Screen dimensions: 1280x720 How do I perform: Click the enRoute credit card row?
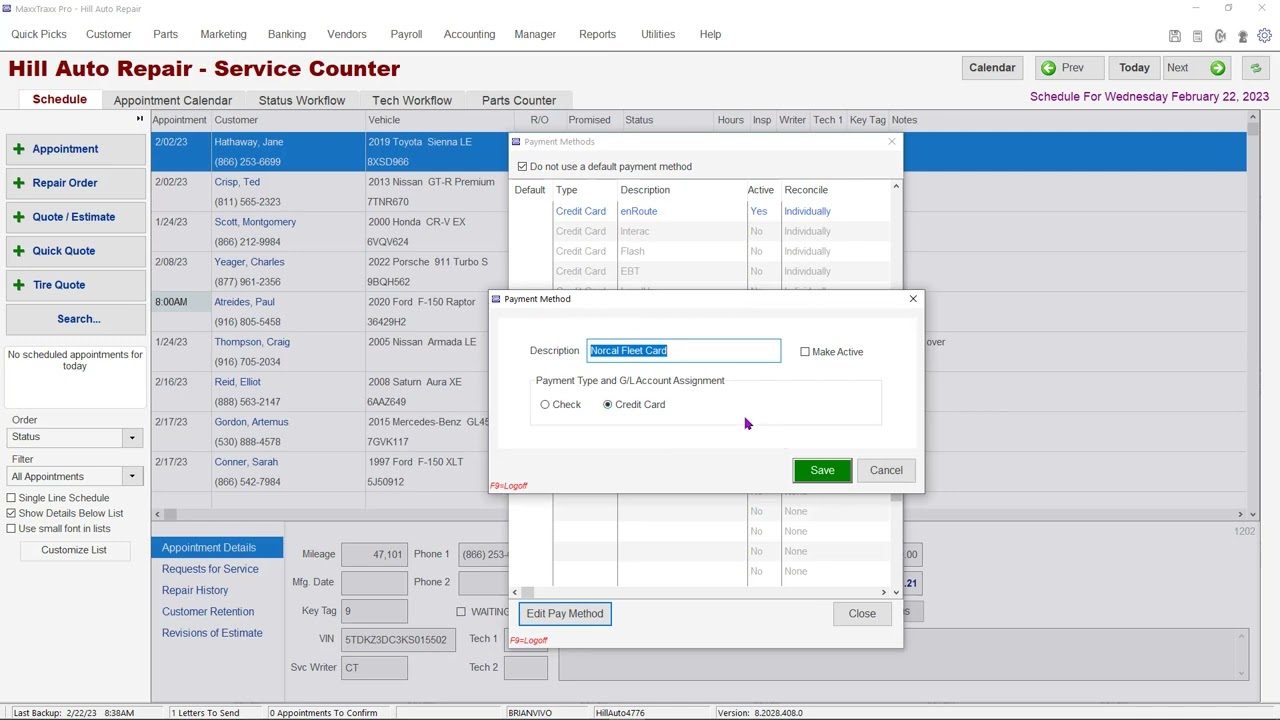(700, 211)
